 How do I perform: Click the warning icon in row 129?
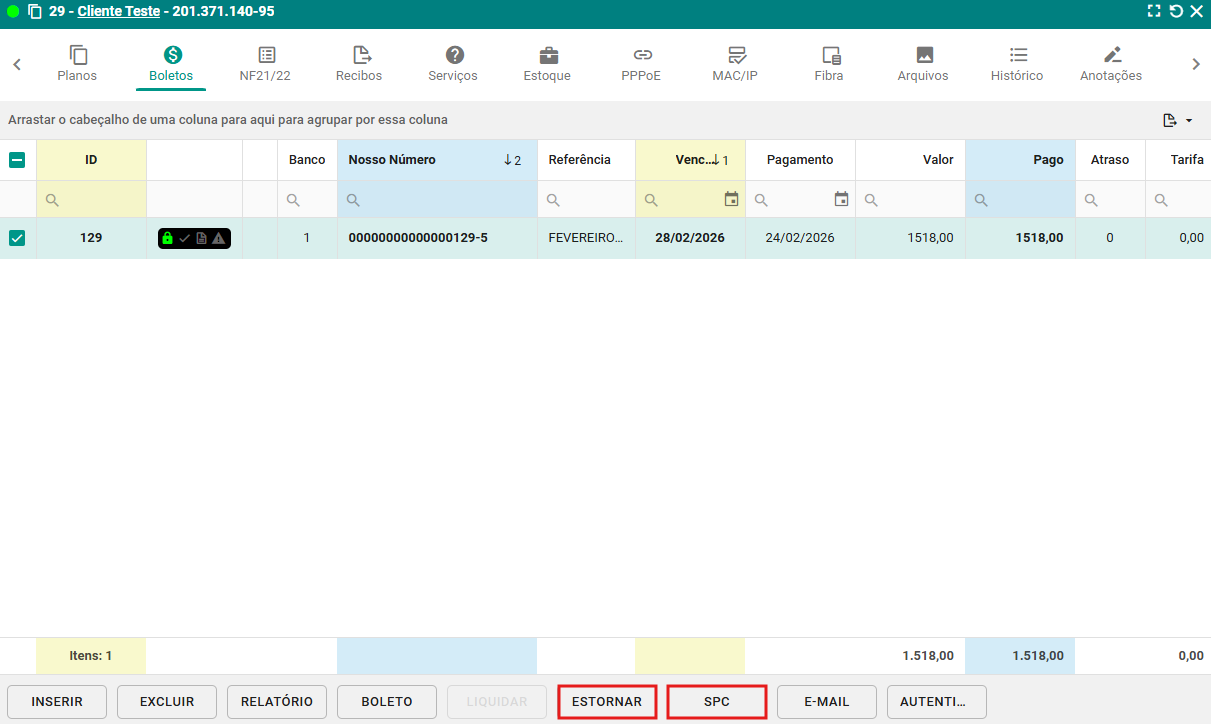click(x=218, y=239)
